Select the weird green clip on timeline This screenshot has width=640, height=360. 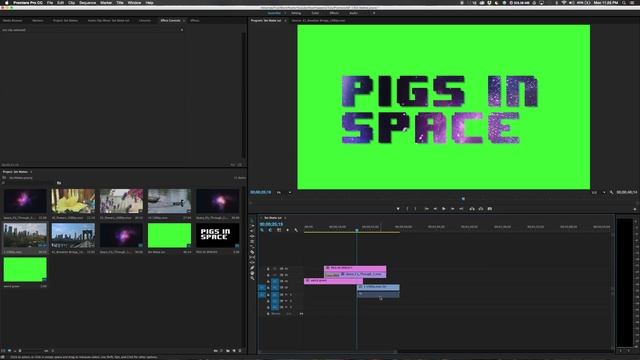pos(333,281)
